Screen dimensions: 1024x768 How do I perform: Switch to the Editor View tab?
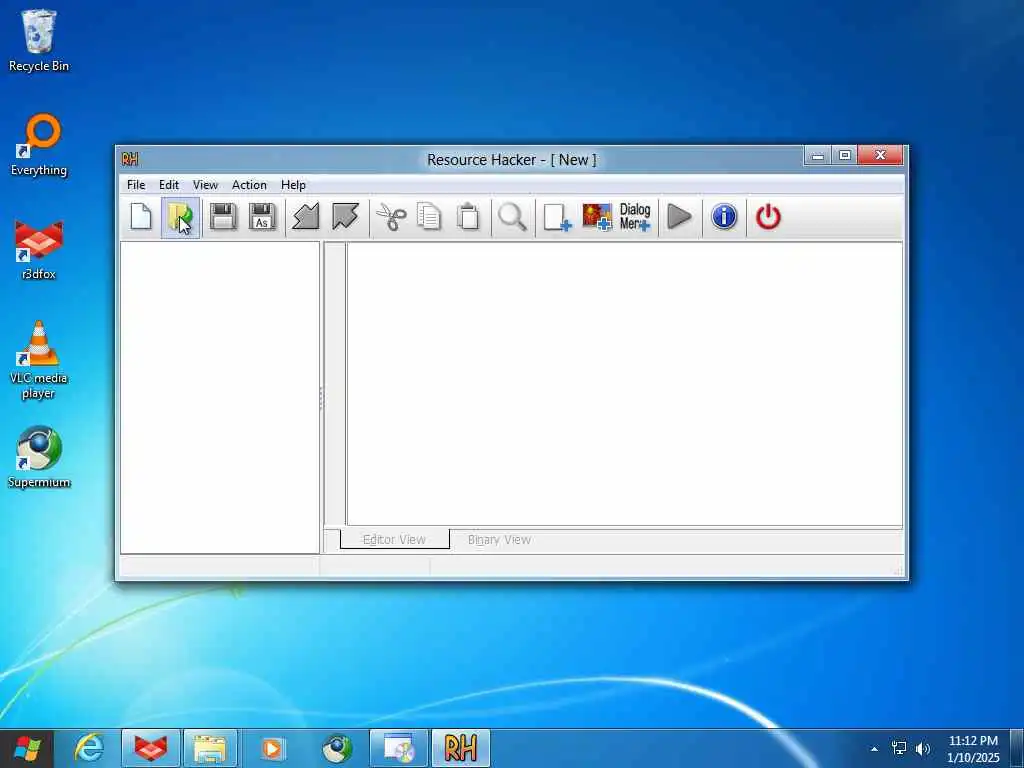[394, 539]
